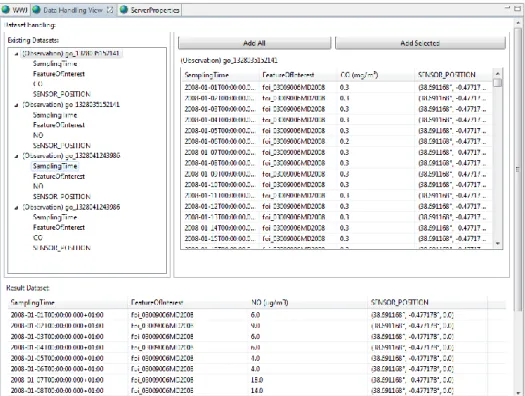525x396 pixels.
Task: Click the globe icon on the ServerProperties tab
Action: (x=124, y=10)
